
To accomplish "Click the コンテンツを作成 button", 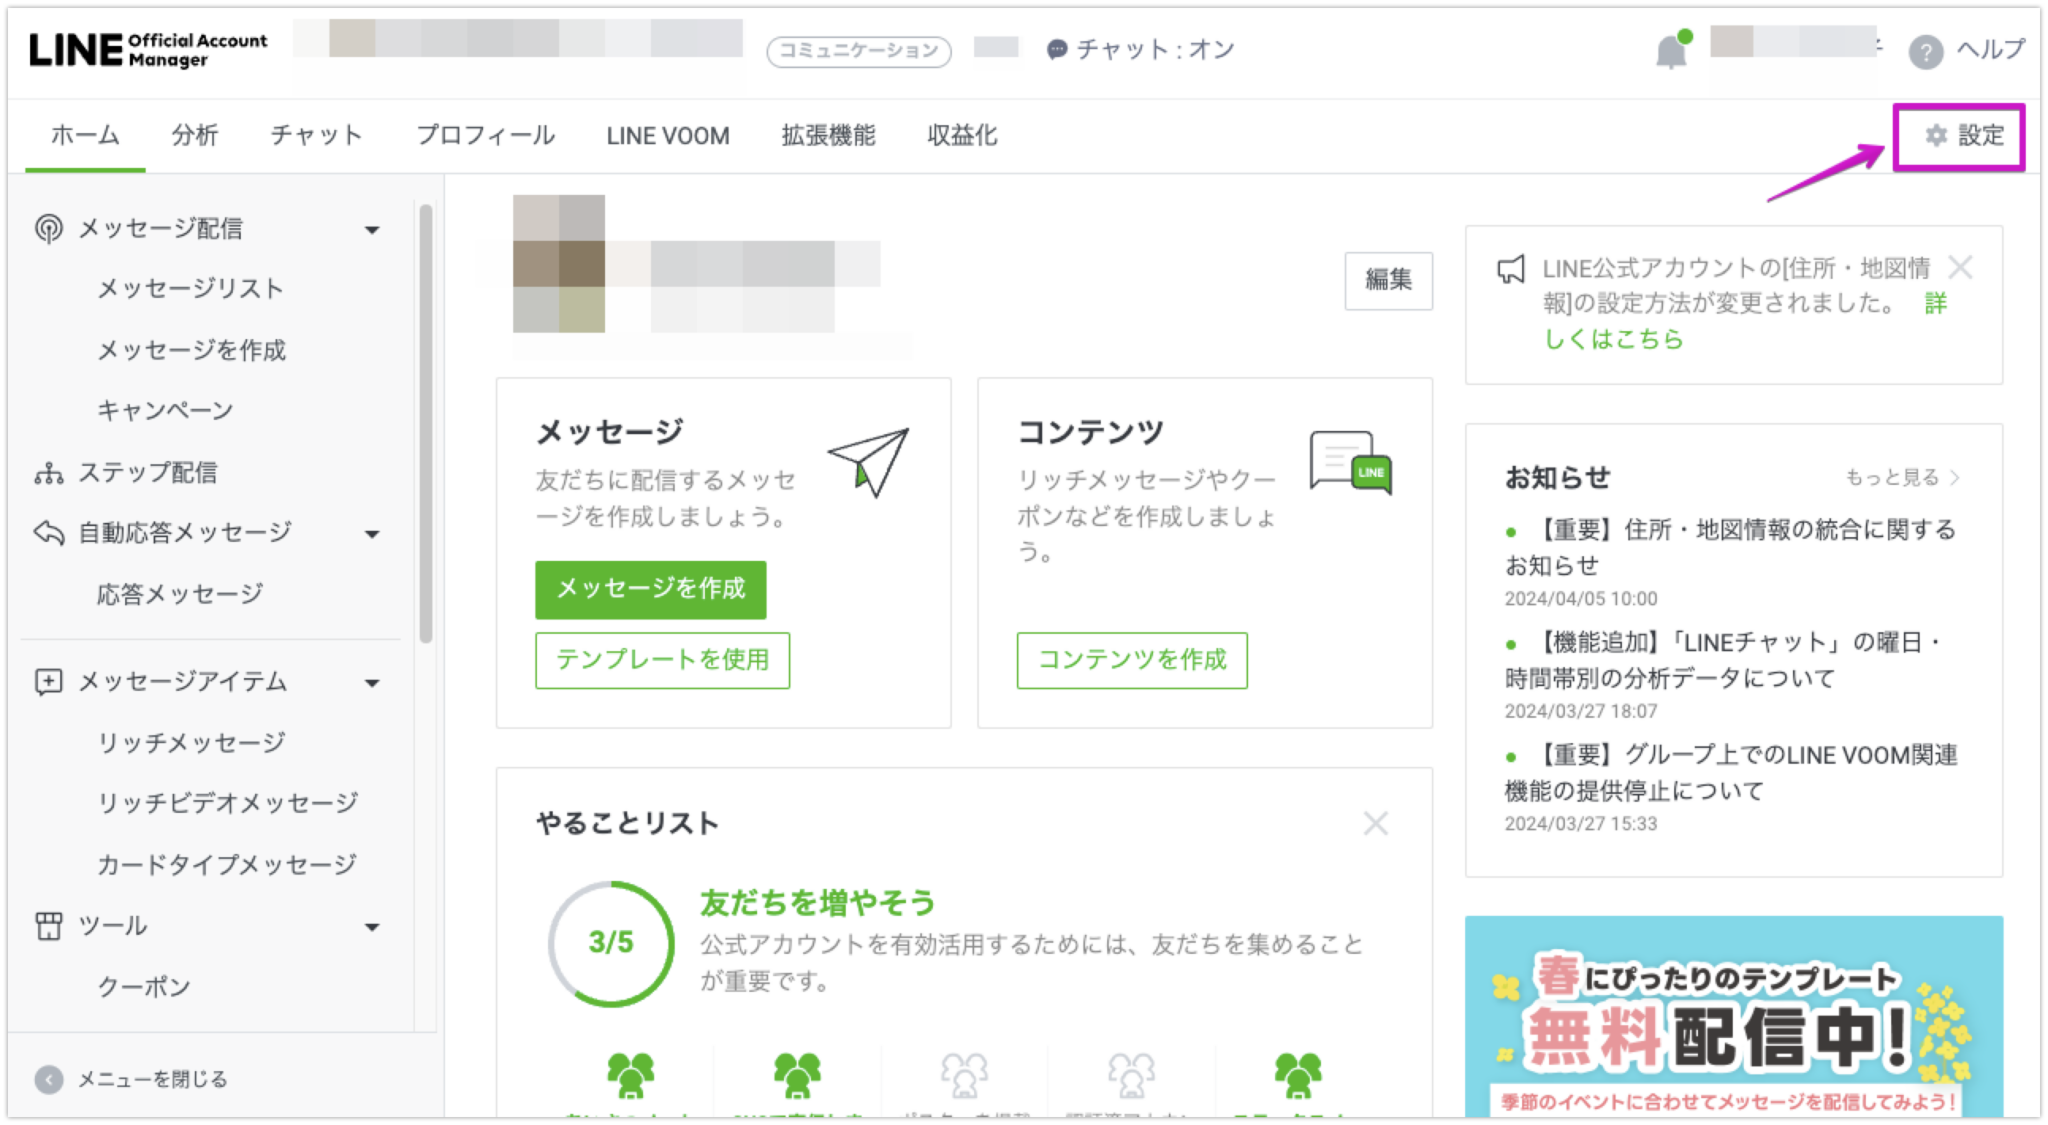I will tap(1131, 660).
